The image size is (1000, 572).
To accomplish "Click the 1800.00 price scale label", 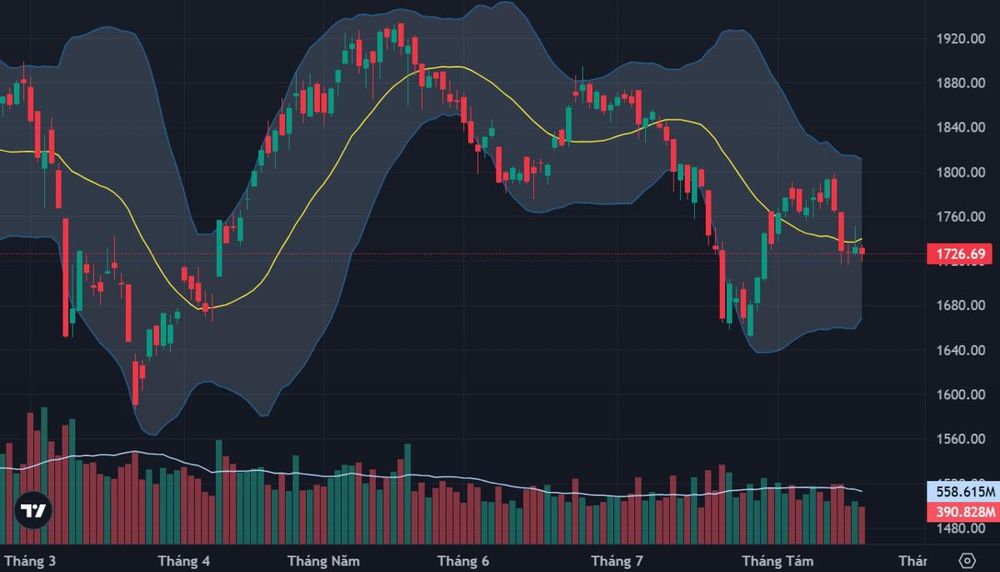I will pos(960,172).
